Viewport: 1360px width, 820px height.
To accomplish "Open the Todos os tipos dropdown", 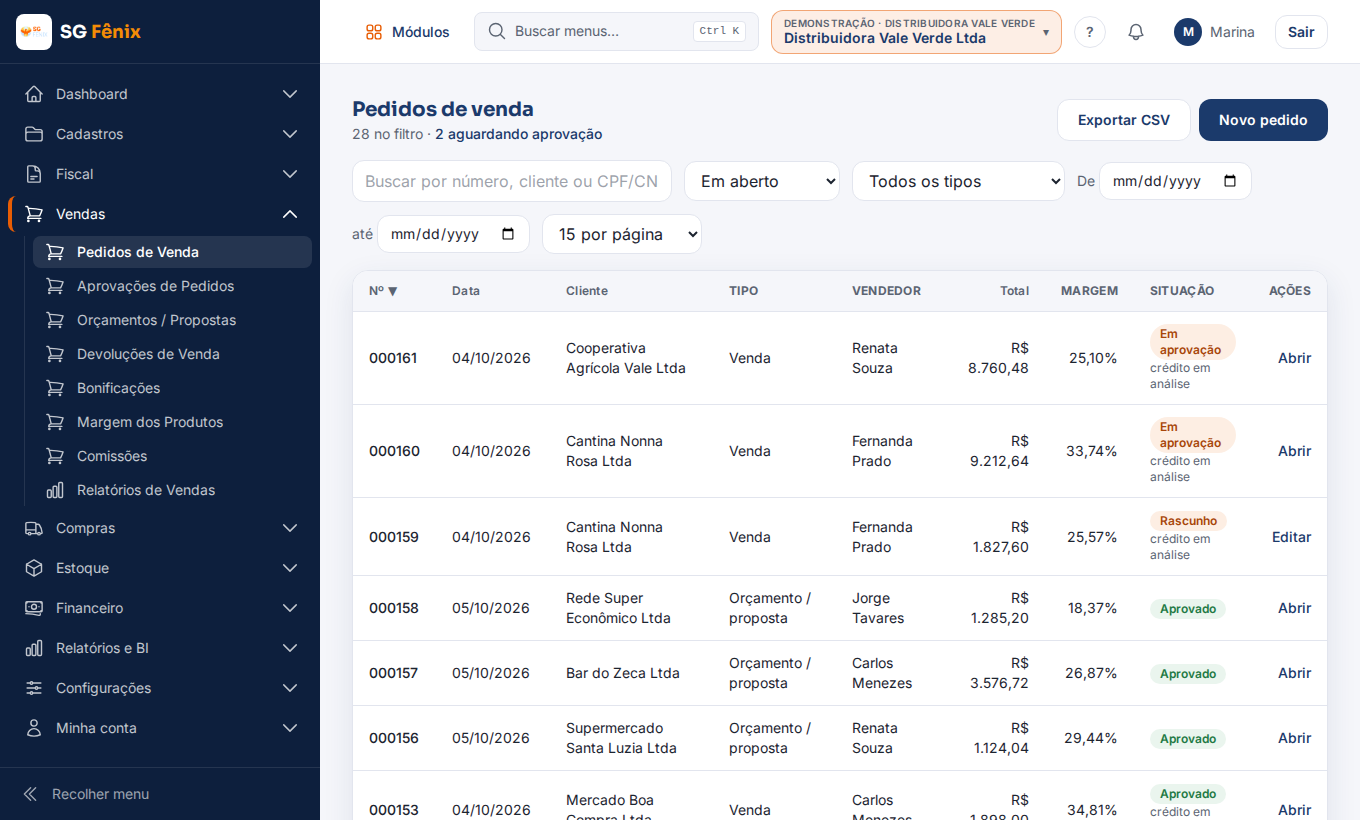I will [958, 181].
